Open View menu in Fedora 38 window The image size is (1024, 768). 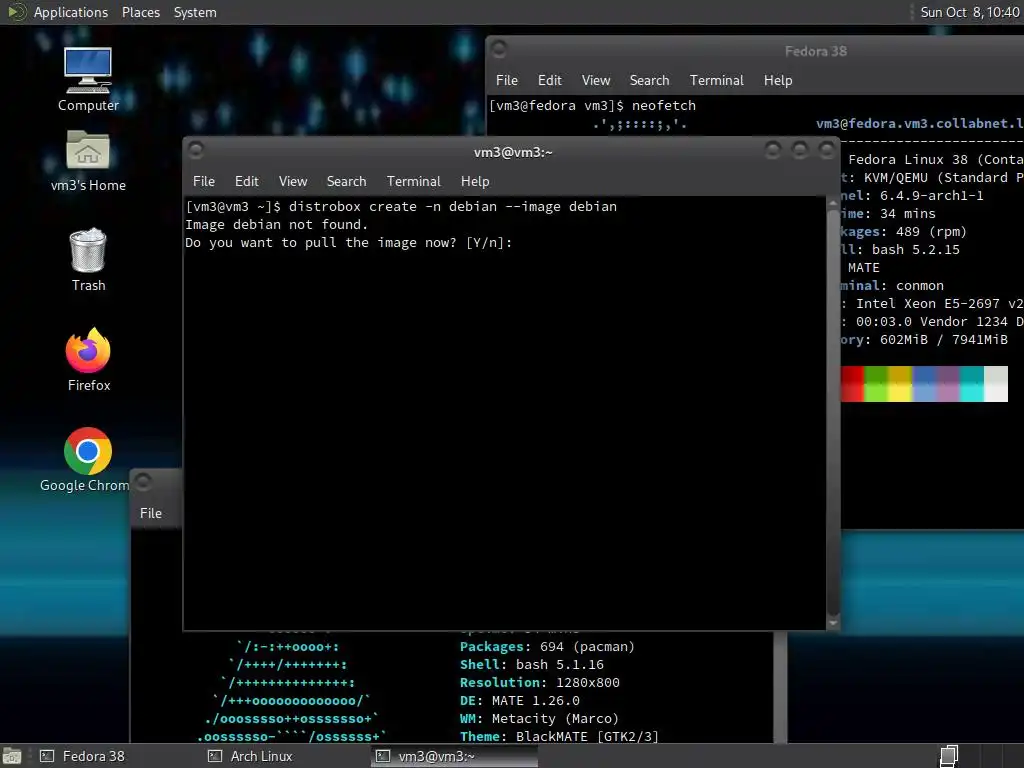coord(596,80)
